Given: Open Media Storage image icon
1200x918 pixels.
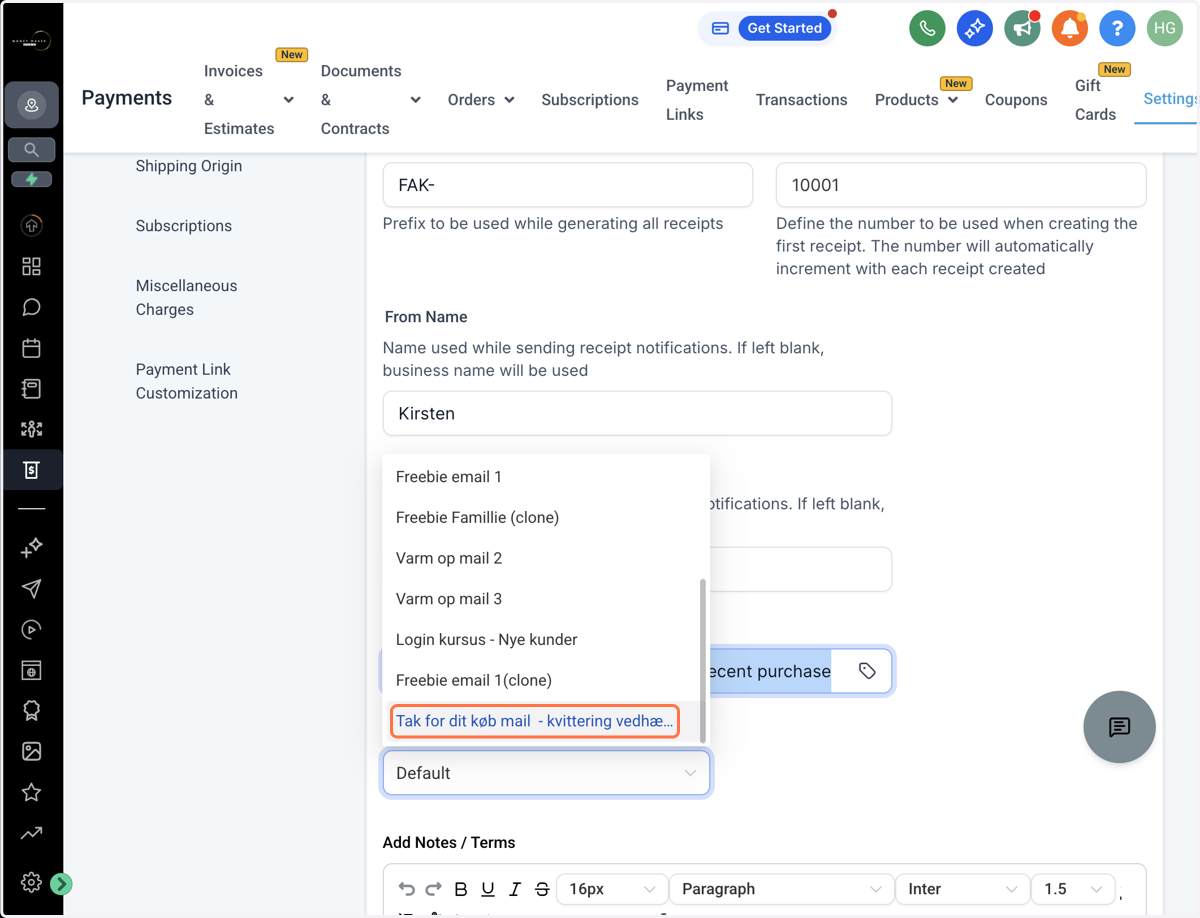Looking at the screenshot, I should pyautogui.click(x=31, y=751).
